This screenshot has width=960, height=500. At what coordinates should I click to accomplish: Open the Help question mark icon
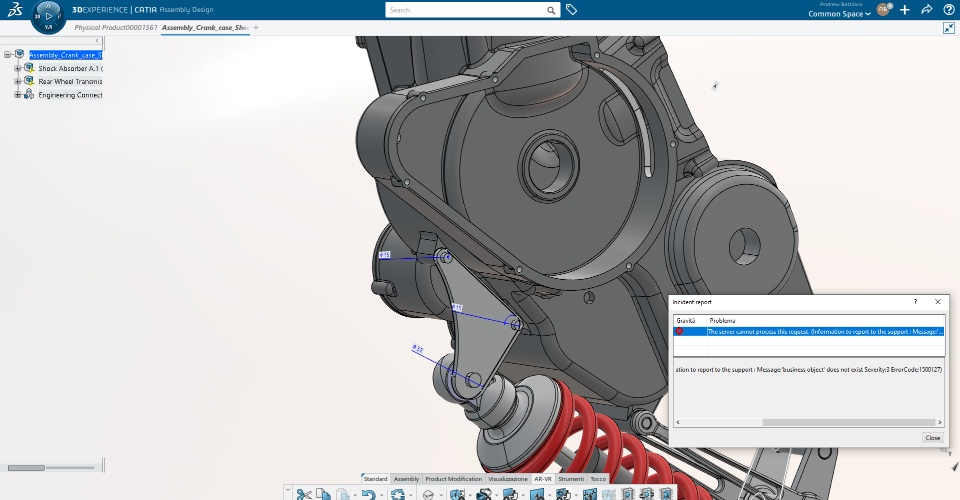(948, 10)
